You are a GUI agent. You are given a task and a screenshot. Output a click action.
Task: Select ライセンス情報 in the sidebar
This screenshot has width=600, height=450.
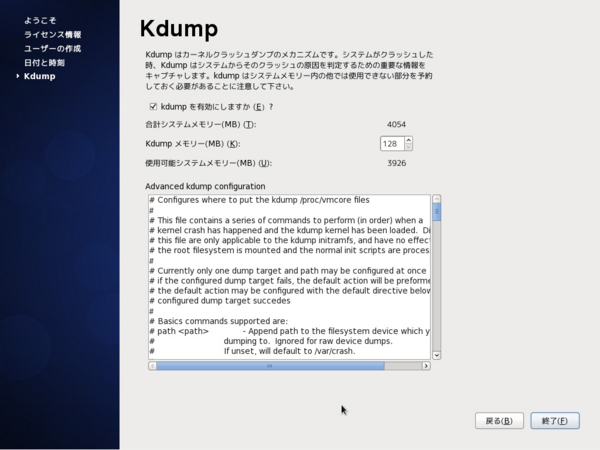click(52, 34)
